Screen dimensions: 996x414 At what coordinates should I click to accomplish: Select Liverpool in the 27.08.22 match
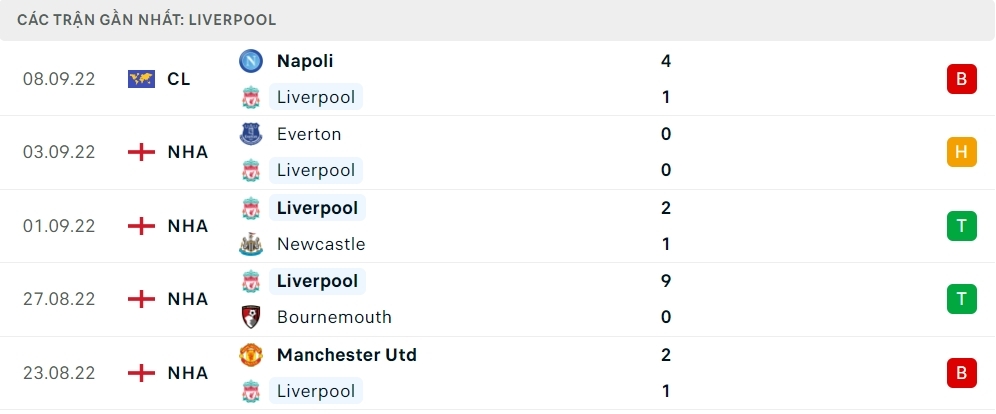317,281
